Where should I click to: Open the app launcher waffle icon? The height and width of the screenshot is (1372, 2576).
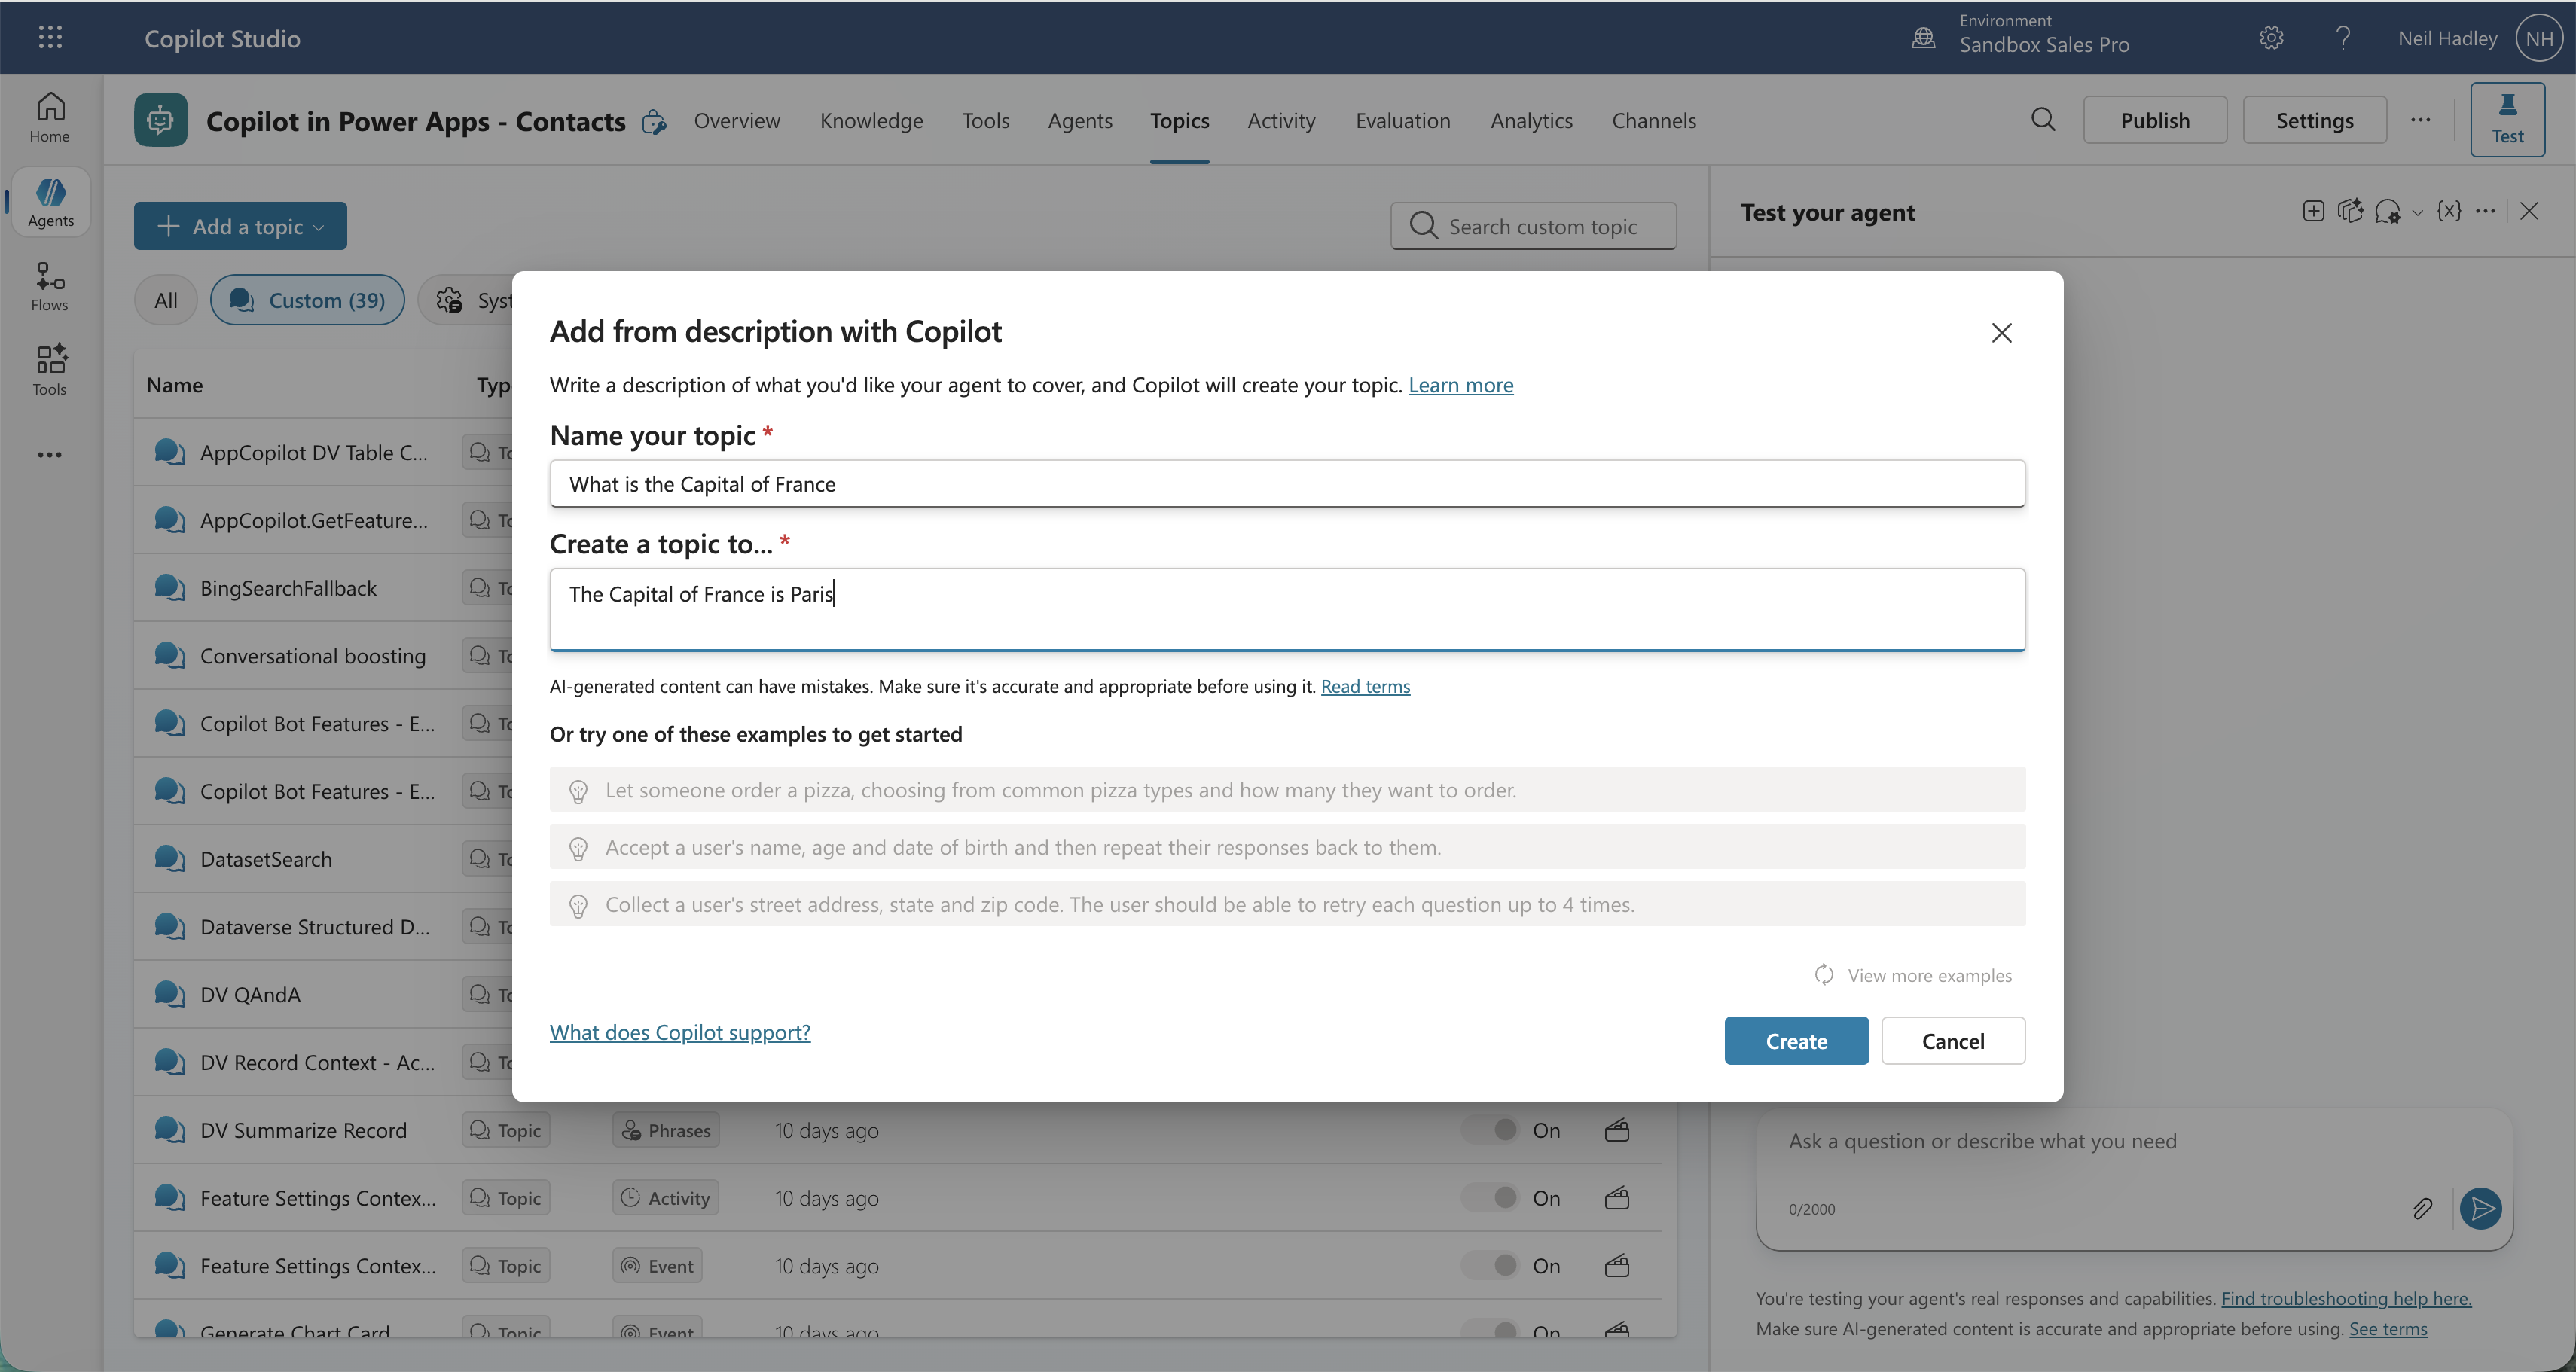point(50,38)
